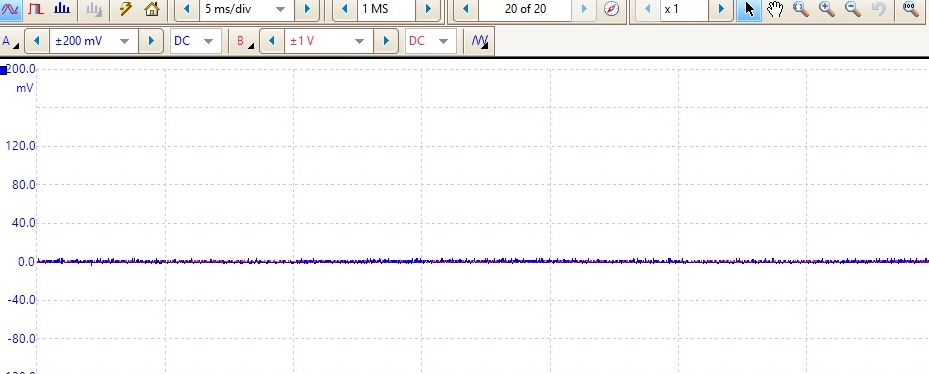Open the greyed spectrum options icon
Screen dimensions: 929x374
click(93, 9)
